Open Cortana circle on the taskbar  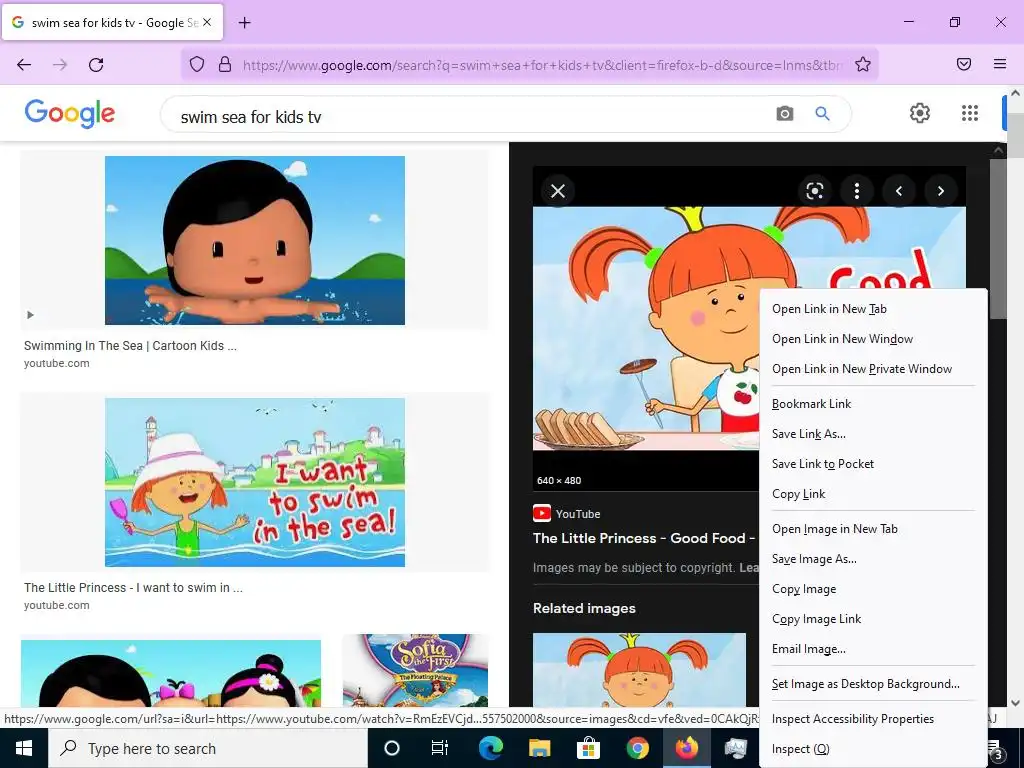coord(391,748)
